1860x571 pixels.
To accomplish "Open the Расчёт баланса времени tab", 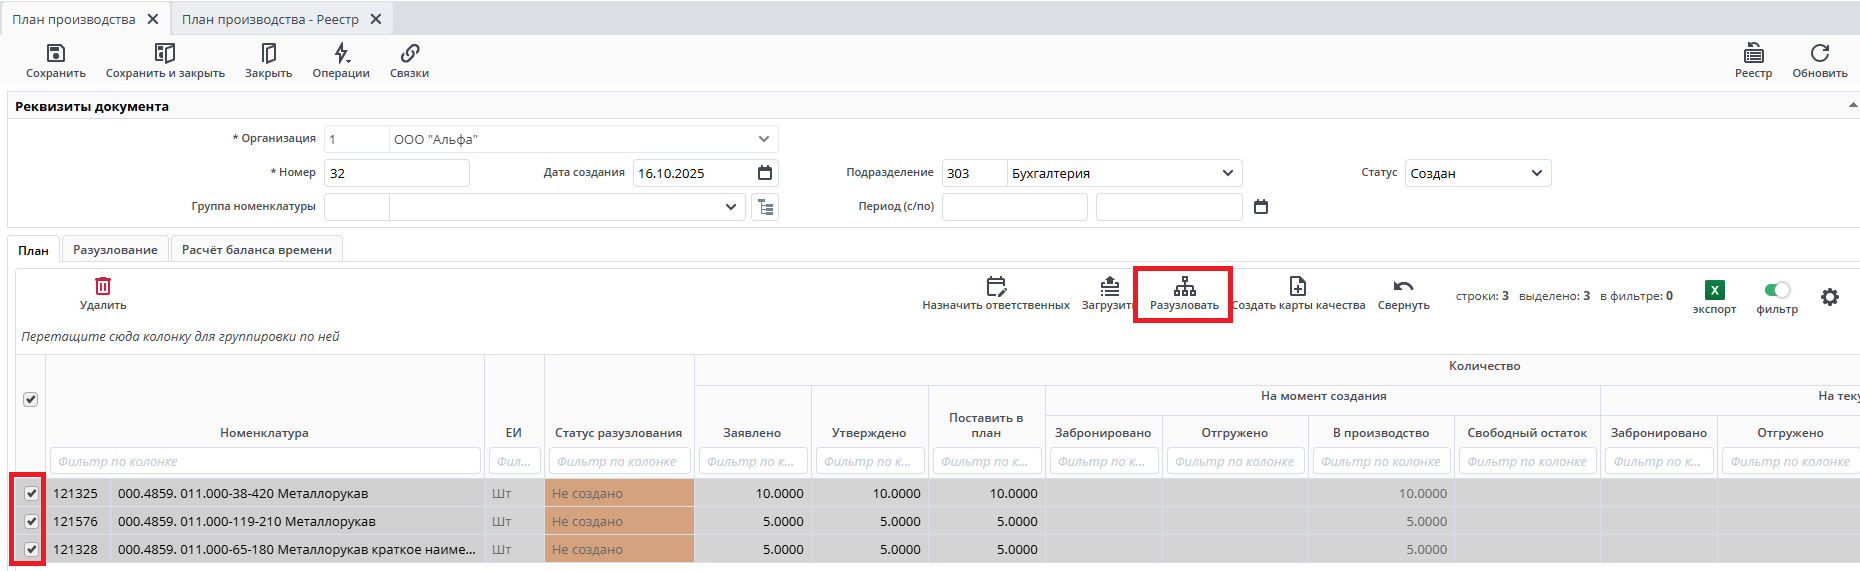I will pyautogui.click(x=257, y=250).
